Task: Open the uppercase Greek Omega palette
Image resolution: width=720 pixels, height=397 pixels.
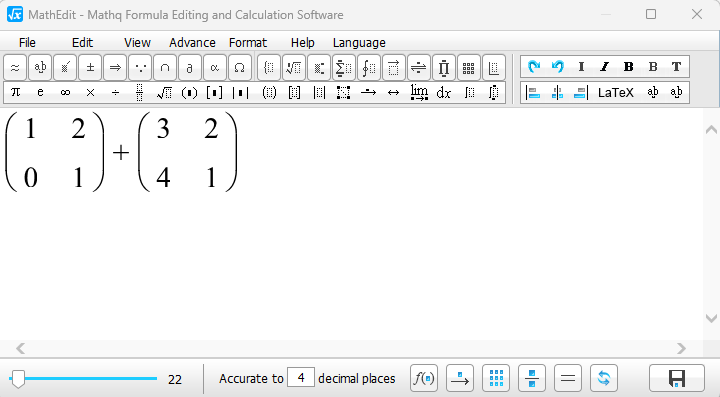Action: pos(239,68)
